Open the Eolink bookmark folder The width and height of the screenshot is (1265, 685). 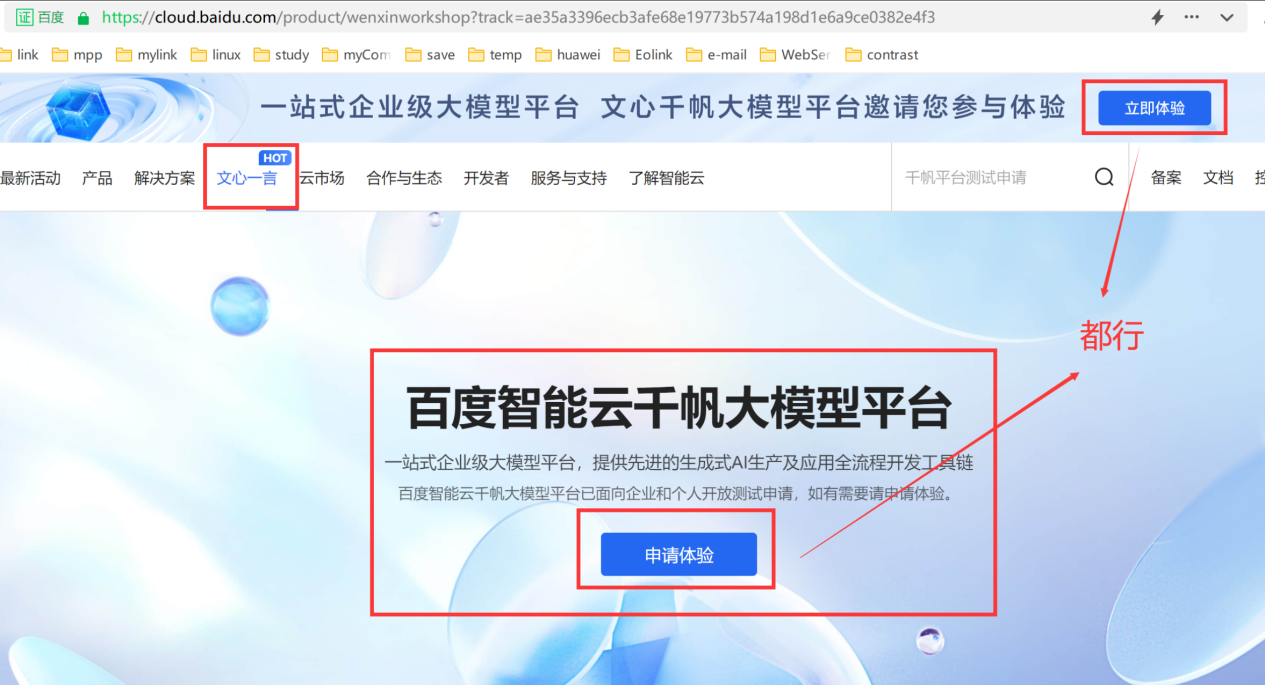click(x=643, y=55)
